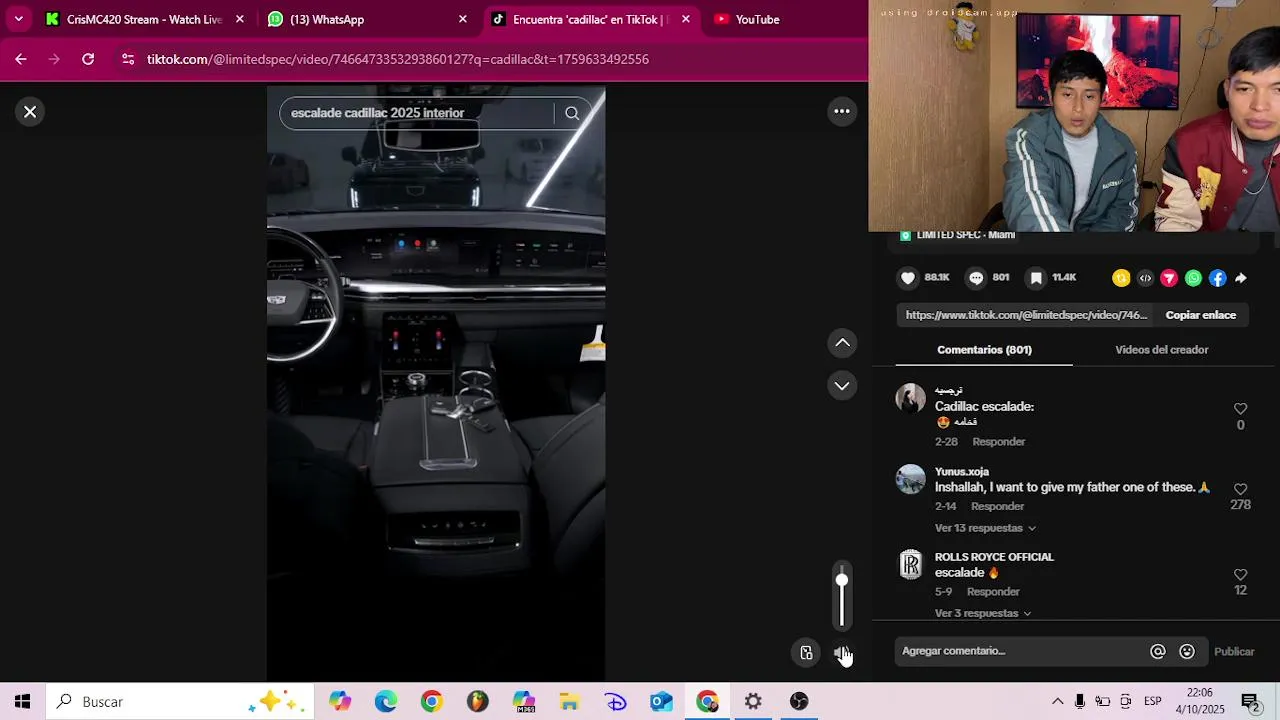Share video to Facebook
Viewport: 1280px width, 720px height.
pos(1217,278)
